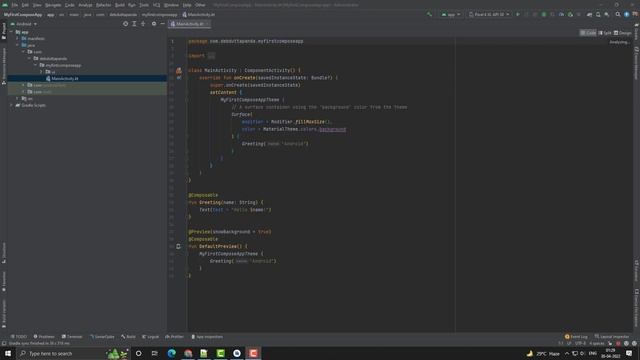Expand the manifests folder
Screen dimensions: 640x360
click(18, 39)
